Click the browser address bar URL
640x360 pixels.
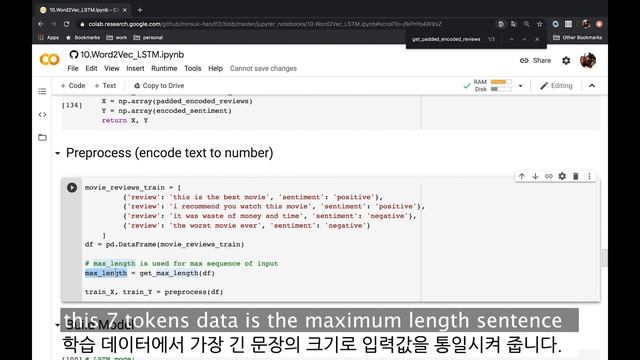point(265,24)
